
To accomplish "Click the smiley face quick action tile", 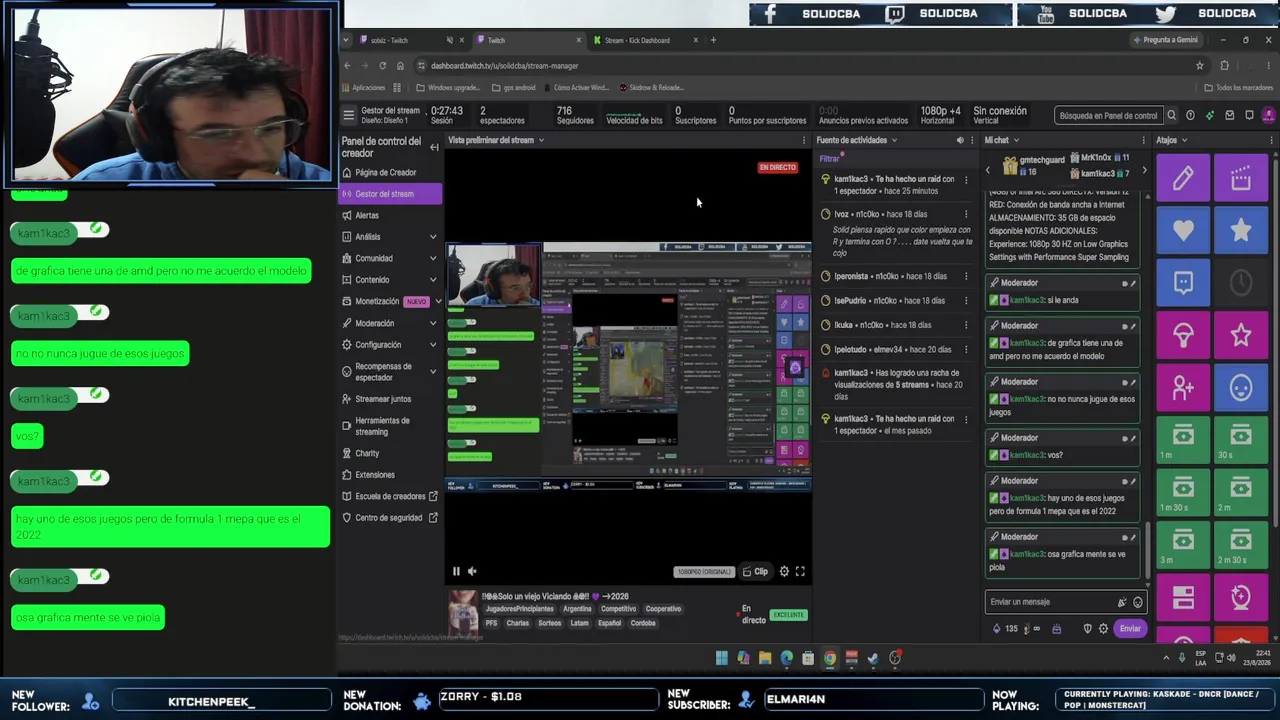I will coord(1241,387).
